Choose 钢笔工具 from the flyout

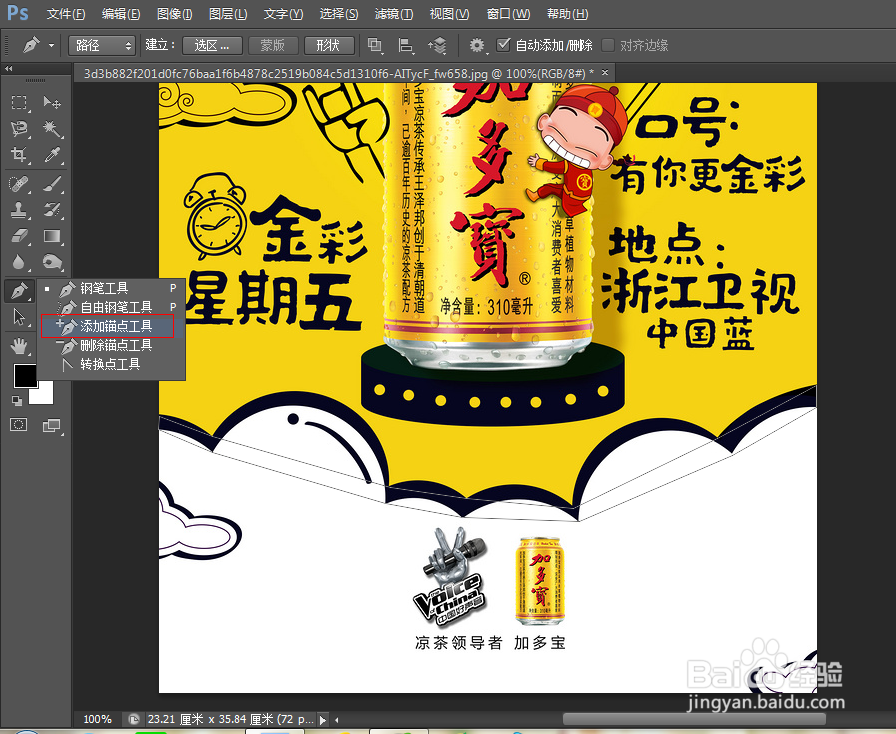pyautogui.click(x=111, y=288)
